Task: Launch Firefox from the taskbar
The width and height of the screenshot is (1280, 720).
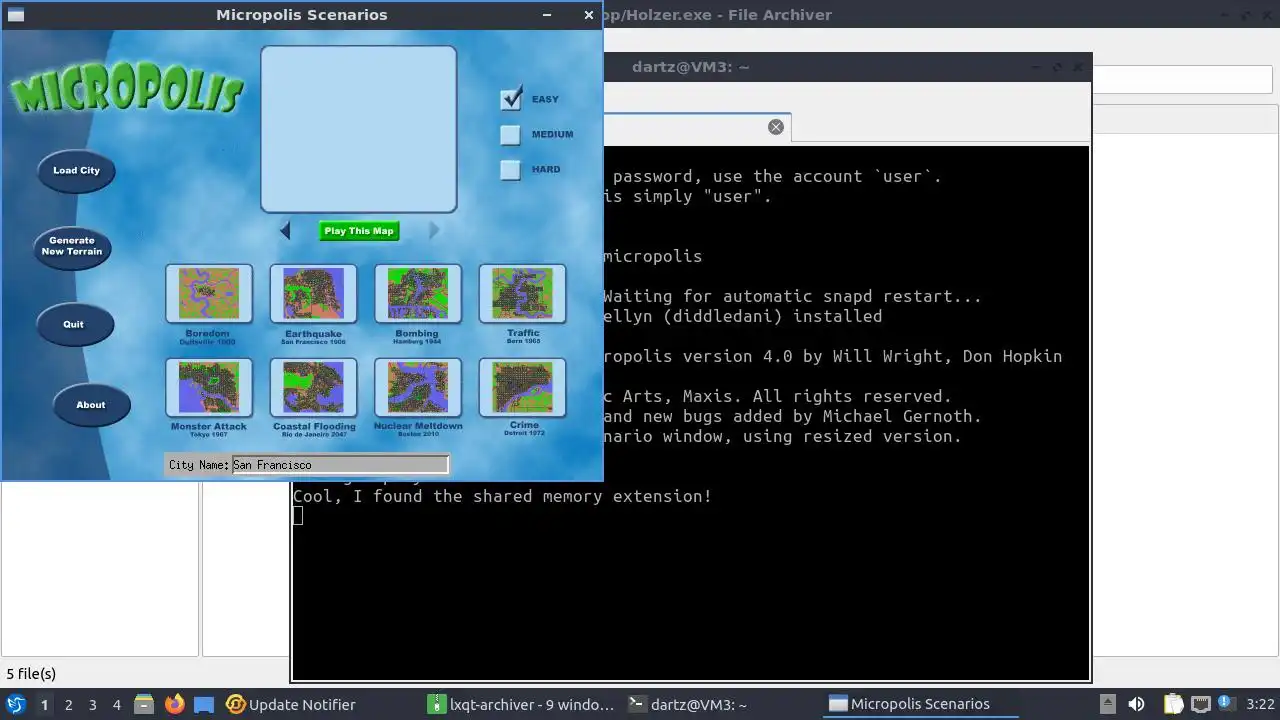Action: (174, 704)
